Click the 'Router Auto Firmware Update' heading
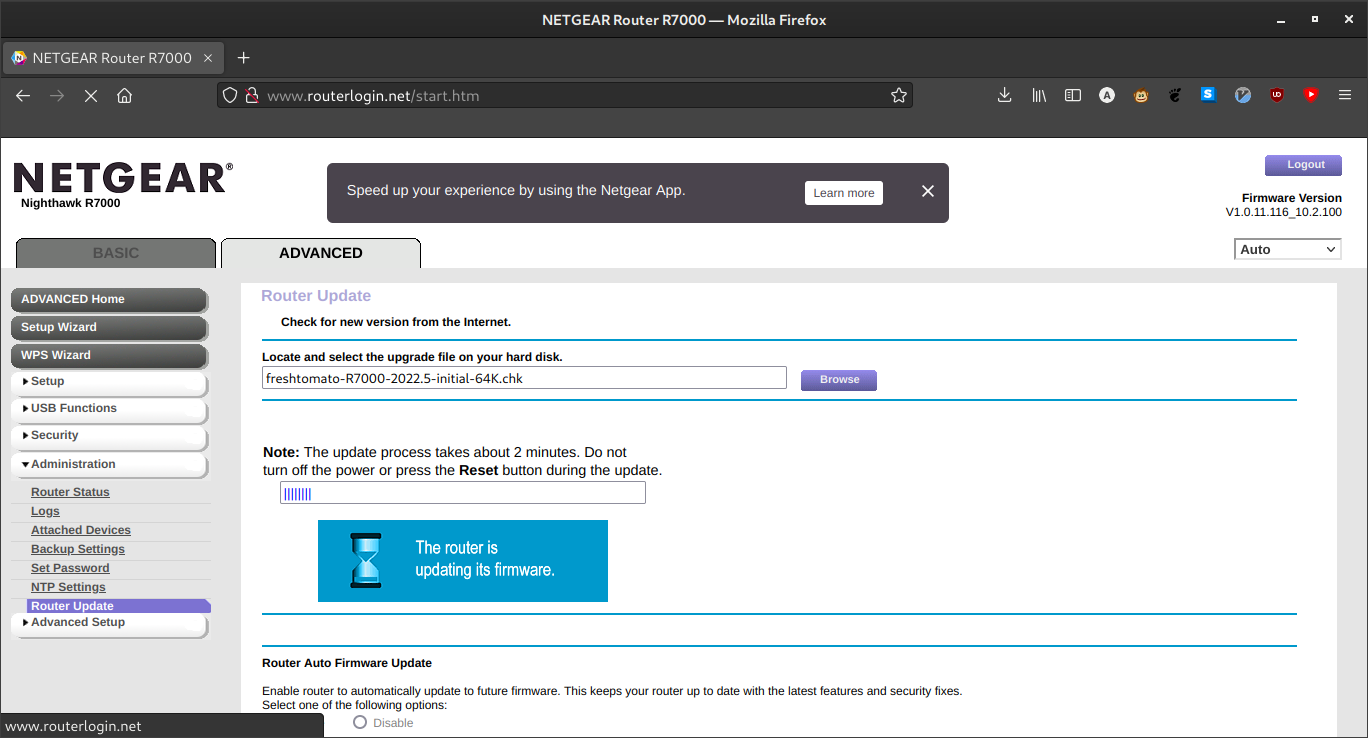The width and height of the screenshot is (1368, 738). [347, 663]
